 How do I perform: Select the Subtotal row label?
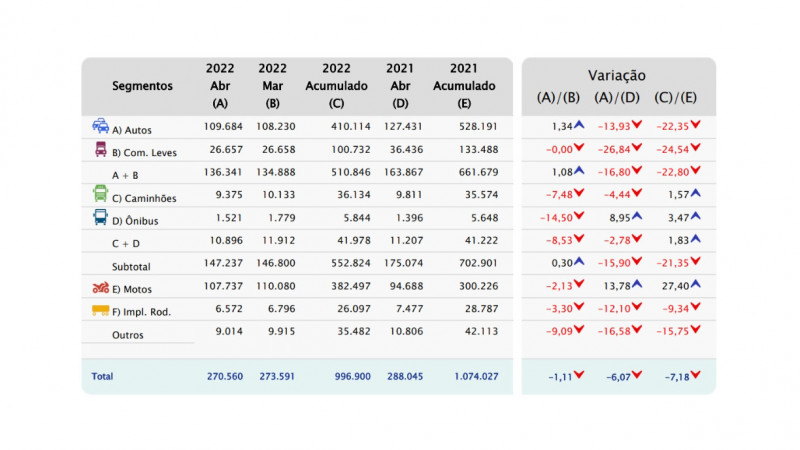pos(133,267)
